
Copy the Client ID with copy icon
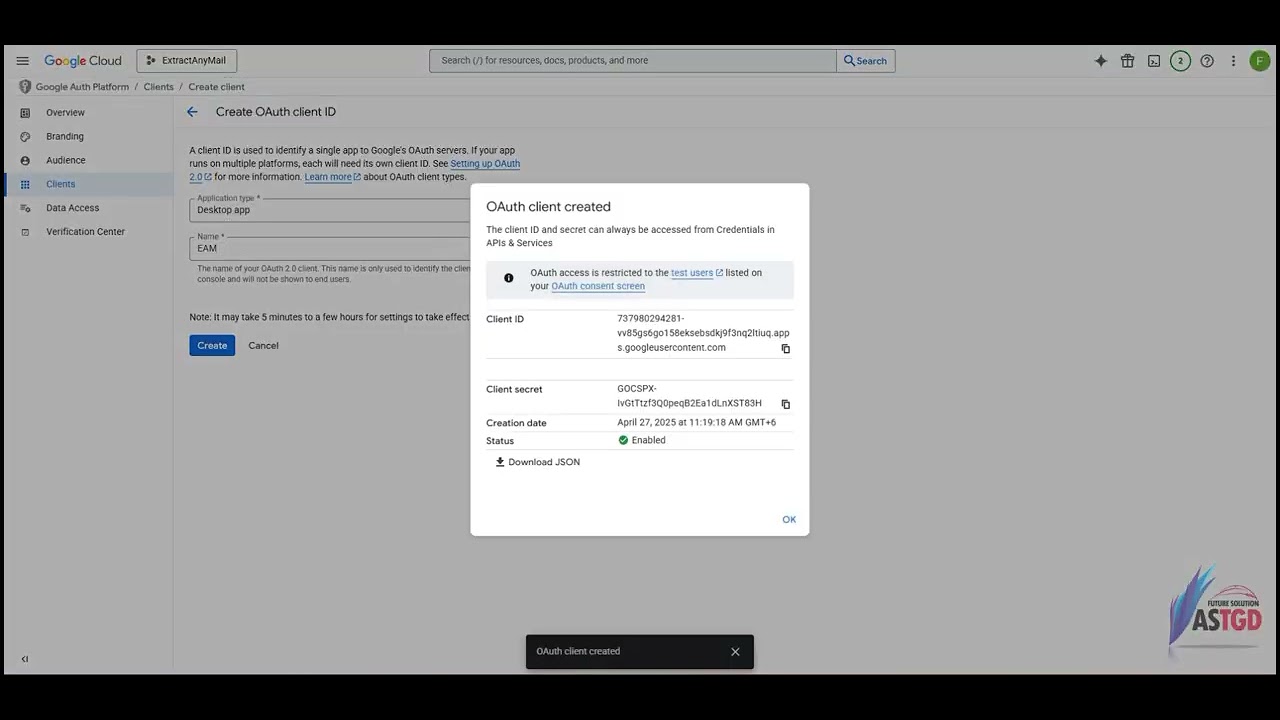click(x=785, y=349)
